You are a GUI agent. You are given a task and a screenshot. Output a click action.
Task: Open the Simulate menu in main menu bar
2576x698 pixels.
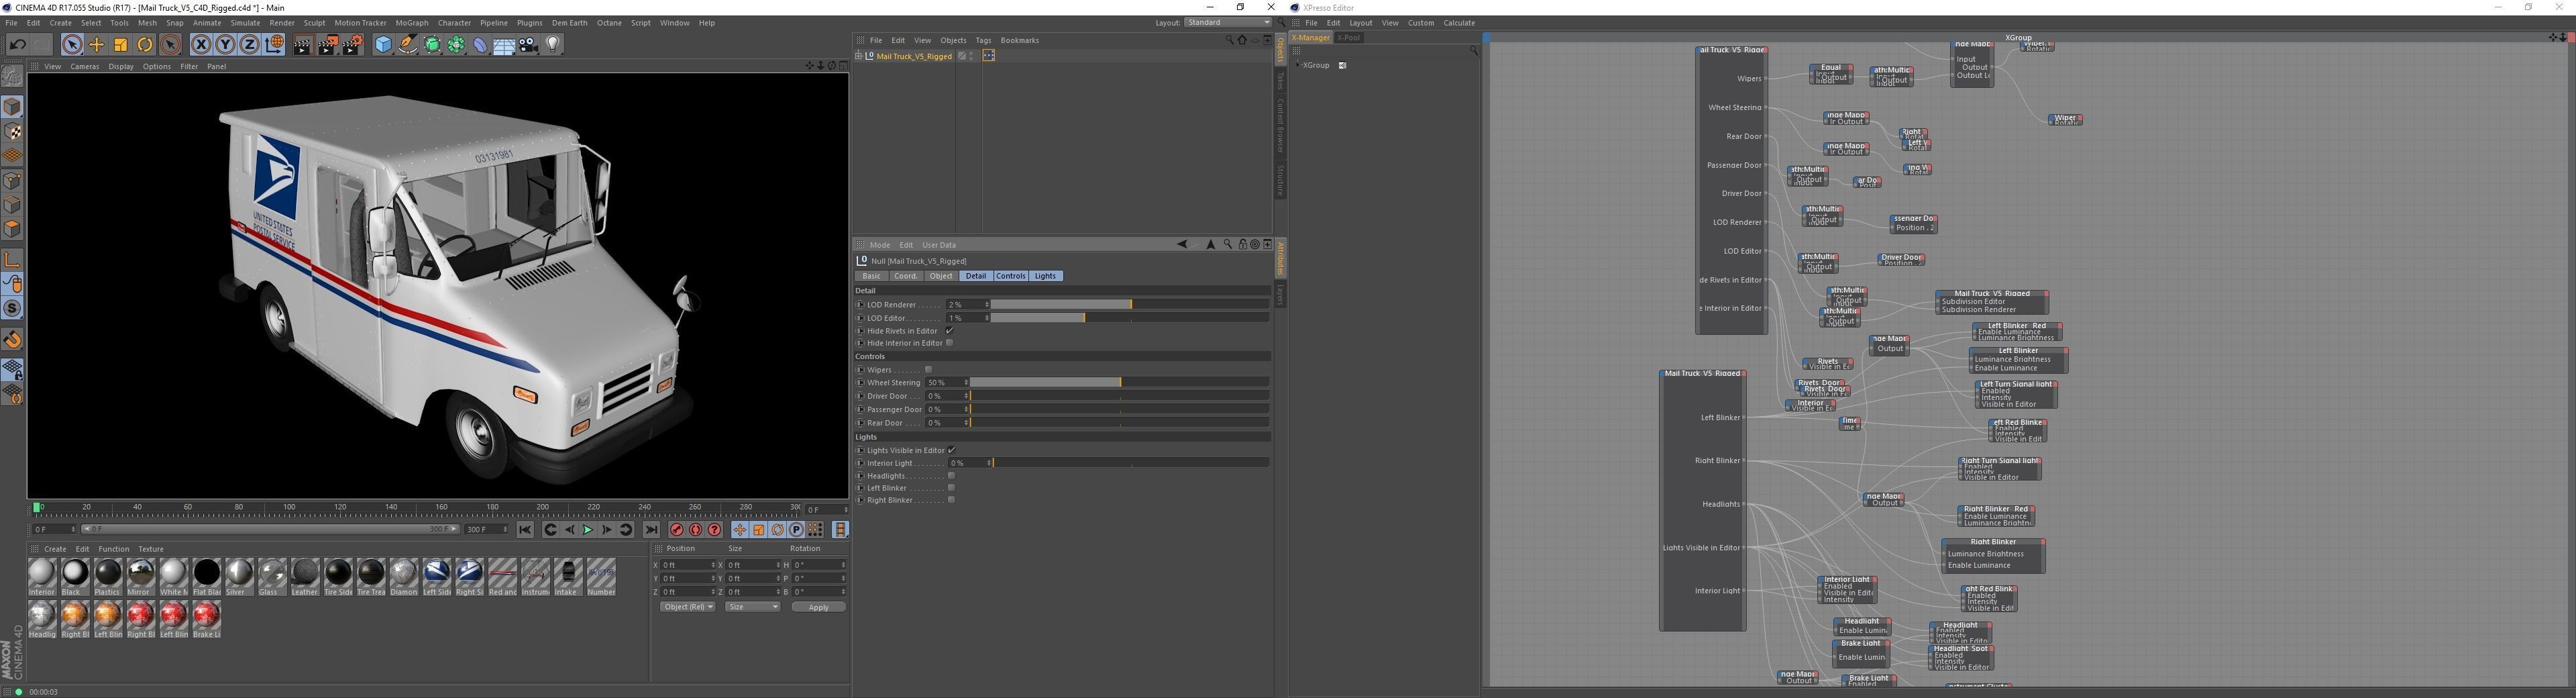pyautogui.click(x=245, y=23)
